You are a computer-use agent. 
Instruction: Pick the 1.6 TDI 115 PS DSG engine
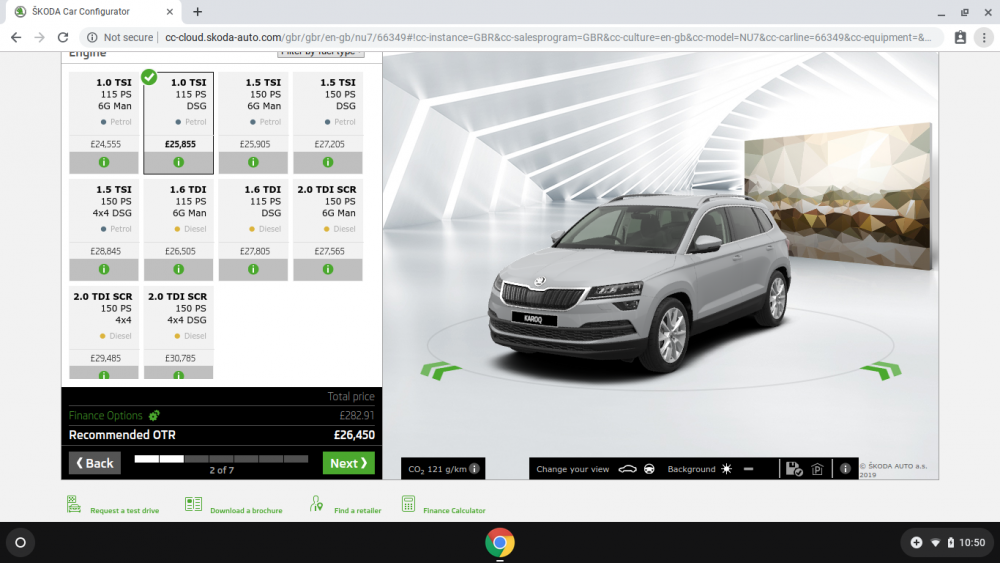pyautogui.click(x=253, y=219)
